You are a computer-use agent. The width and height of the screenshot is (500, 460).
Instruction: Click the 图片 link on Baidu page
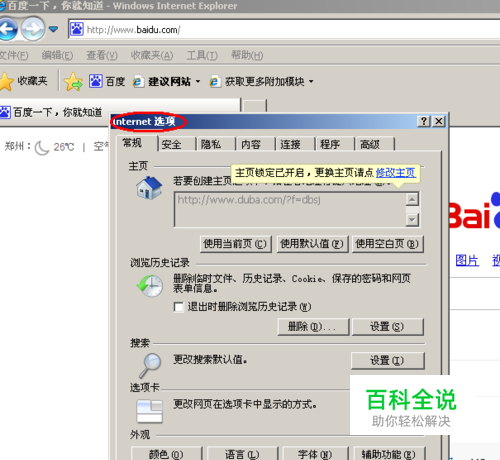coord(467,261)
